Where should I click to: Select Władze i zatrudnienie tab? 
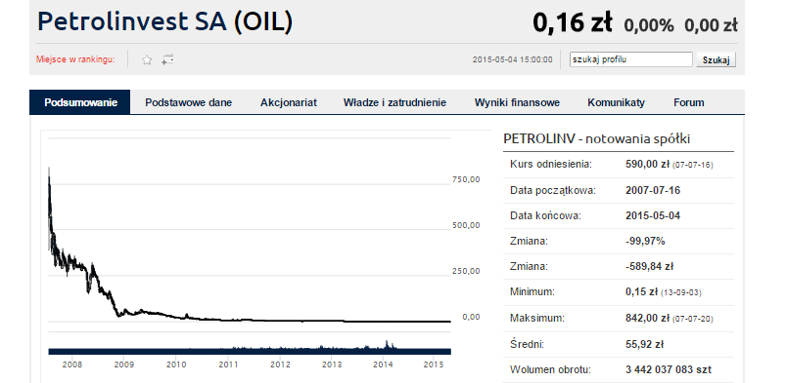[x=395, y=102]
